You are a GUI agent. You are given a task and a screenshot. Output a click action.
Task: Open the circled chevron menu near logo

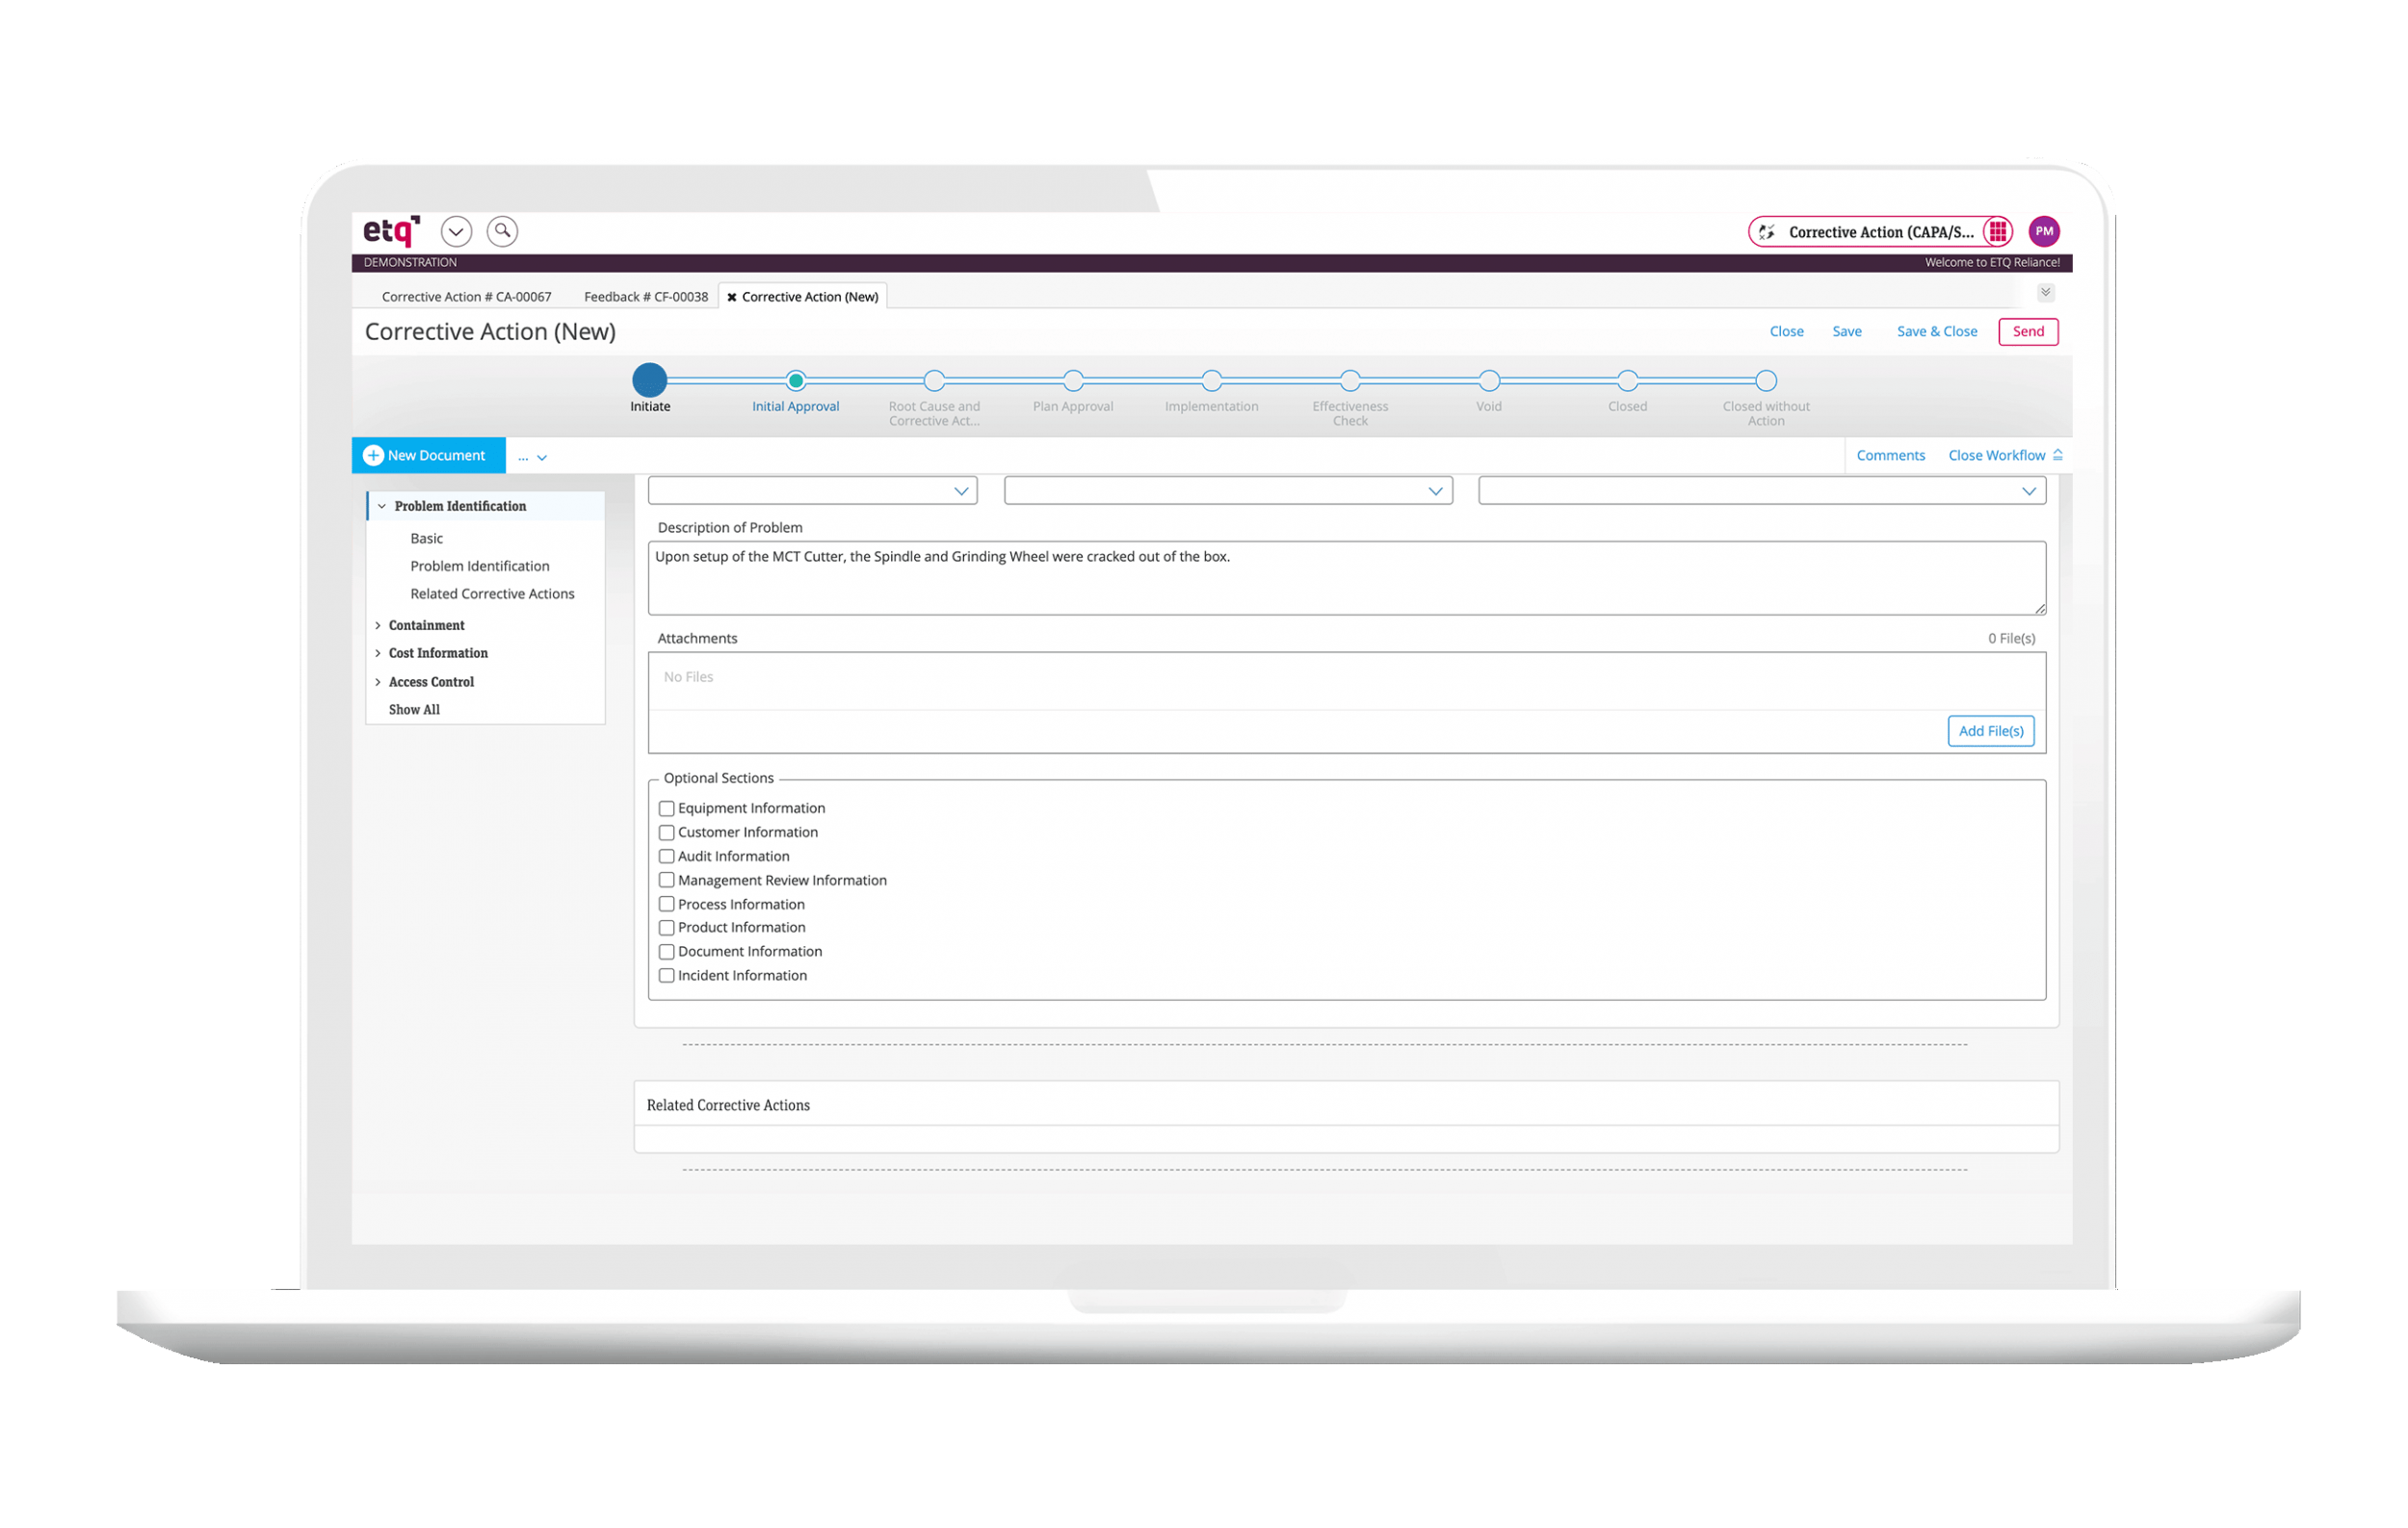point(456,232)
